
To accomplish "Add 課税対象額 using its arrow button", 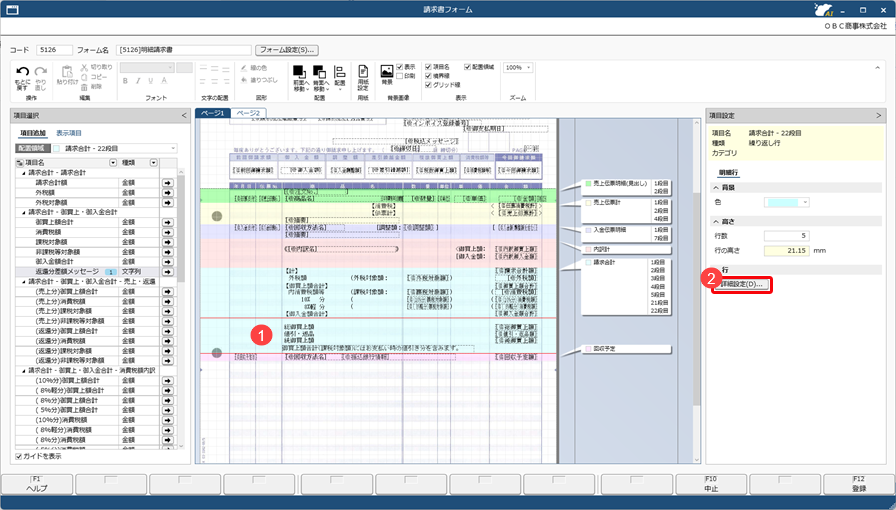I will tap(167, 242).
